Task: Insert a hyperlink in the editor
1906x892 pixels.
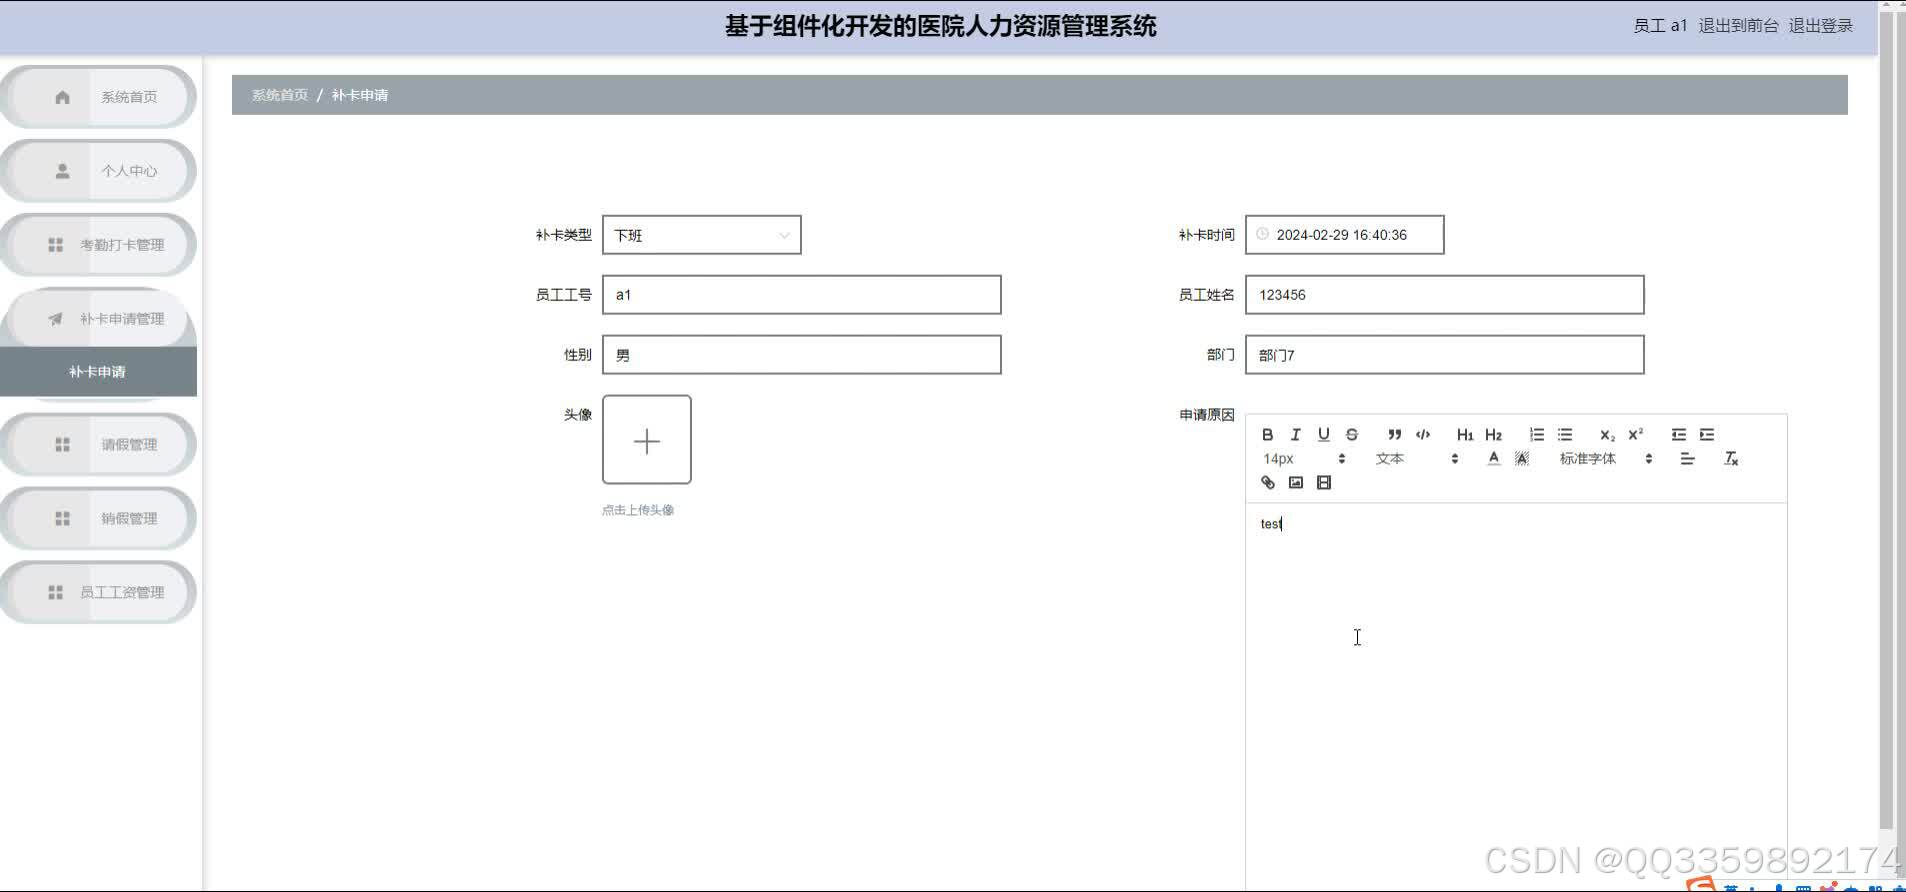Action: pos(1267,483)
